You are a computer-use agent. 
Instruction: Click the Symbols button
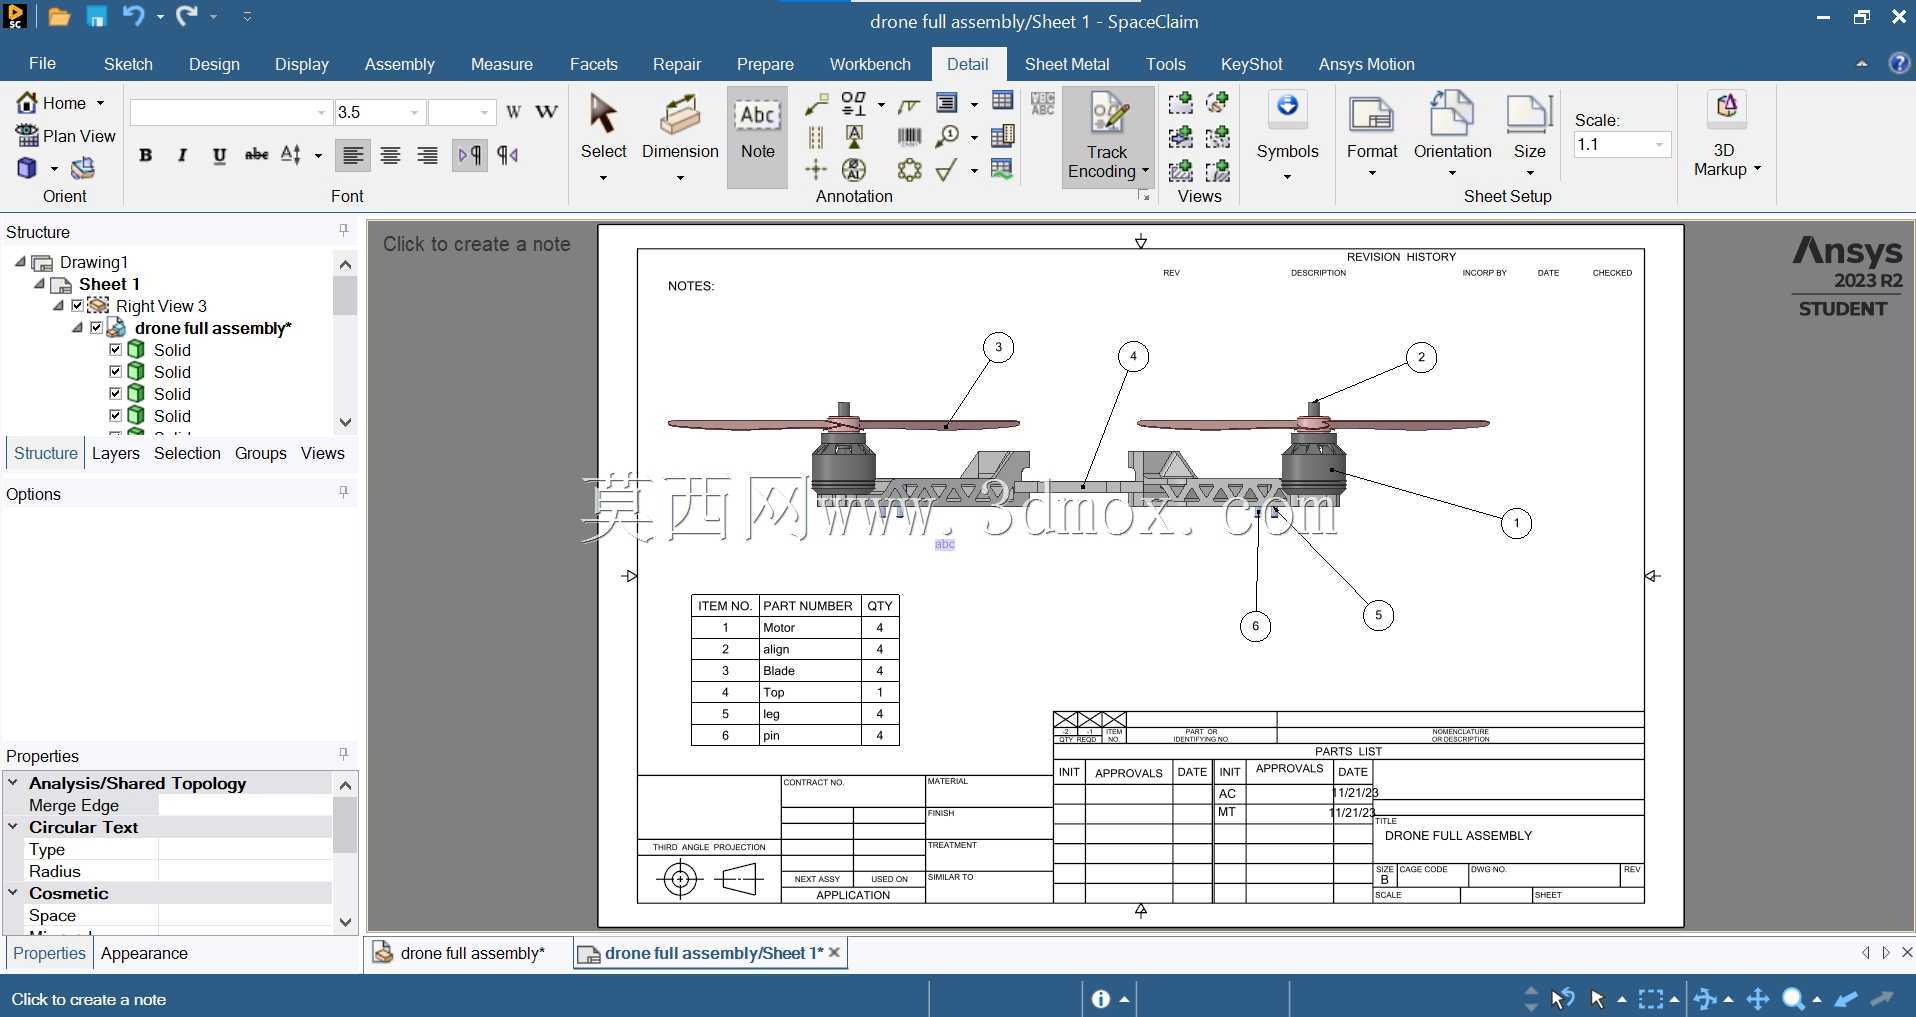click(1287, 137)
